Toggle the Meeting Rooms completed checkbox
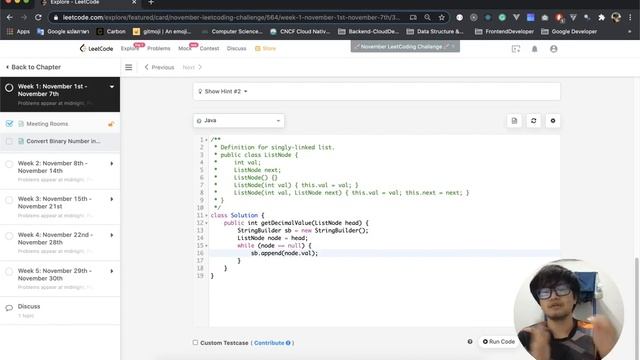This screenshot has width=640, height=360. click(x=9, y=124)
